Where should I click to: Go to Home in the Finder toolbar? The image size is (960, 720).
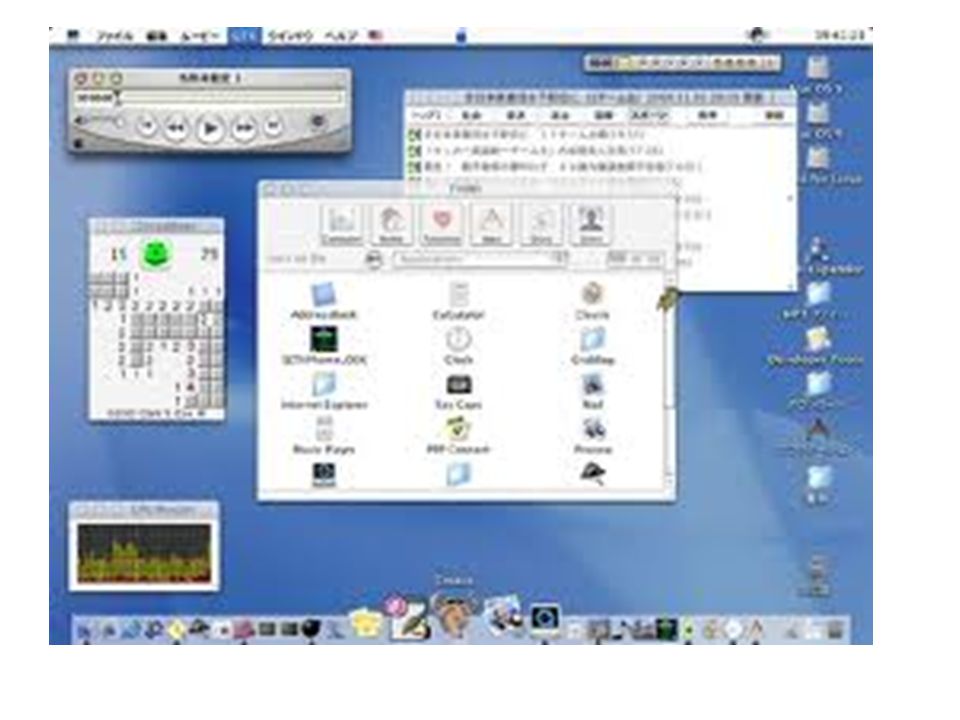click(x=392, y=225)
